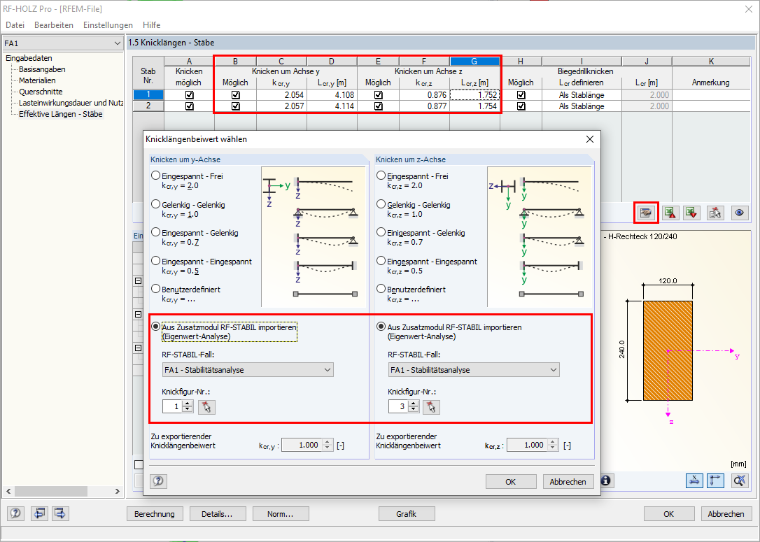Viewport: 760px width, 542px height.
Task: Pick buckling mode graphically for z-axis
Action: pos(431,407)
